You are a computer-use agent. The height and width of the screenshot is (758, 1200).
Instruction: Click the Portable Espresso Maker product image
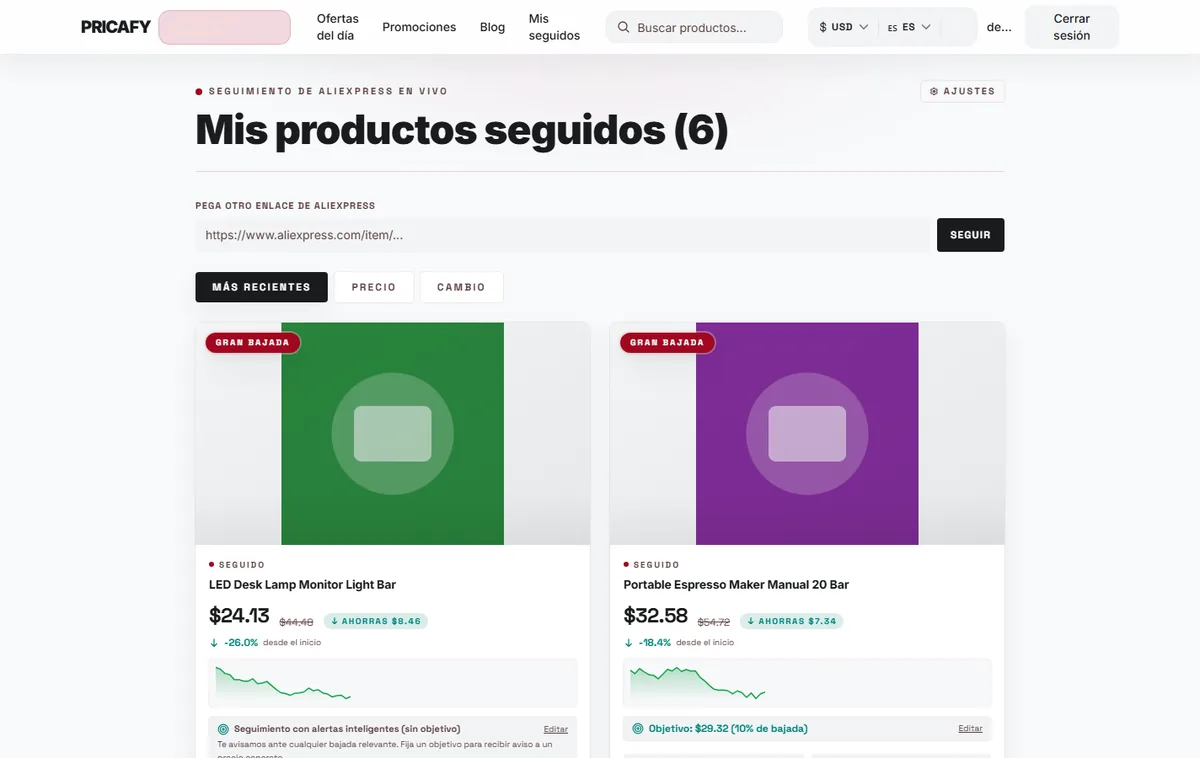pyautogui.click(x=807, y=433)
